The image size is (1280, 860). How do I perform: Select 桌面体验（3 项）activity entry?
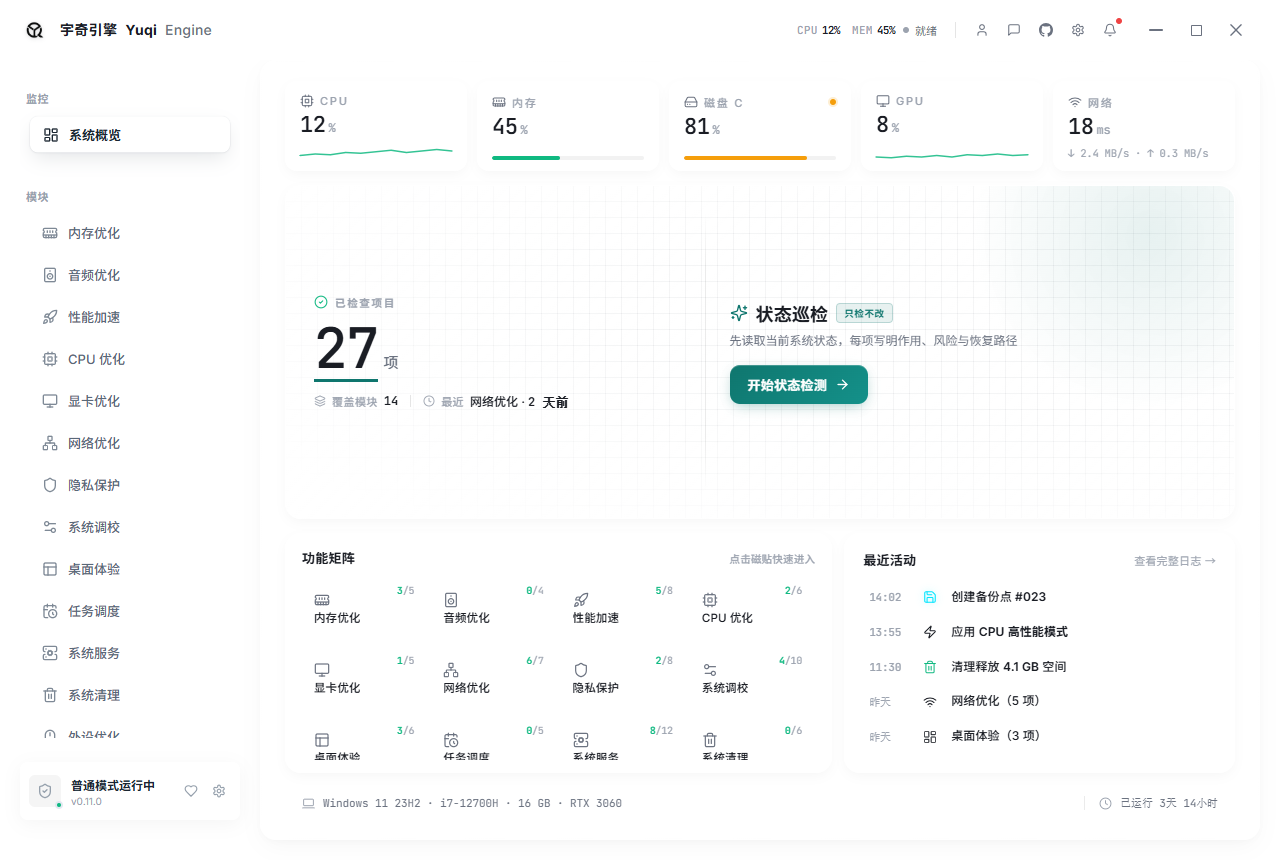(1040, 736)
